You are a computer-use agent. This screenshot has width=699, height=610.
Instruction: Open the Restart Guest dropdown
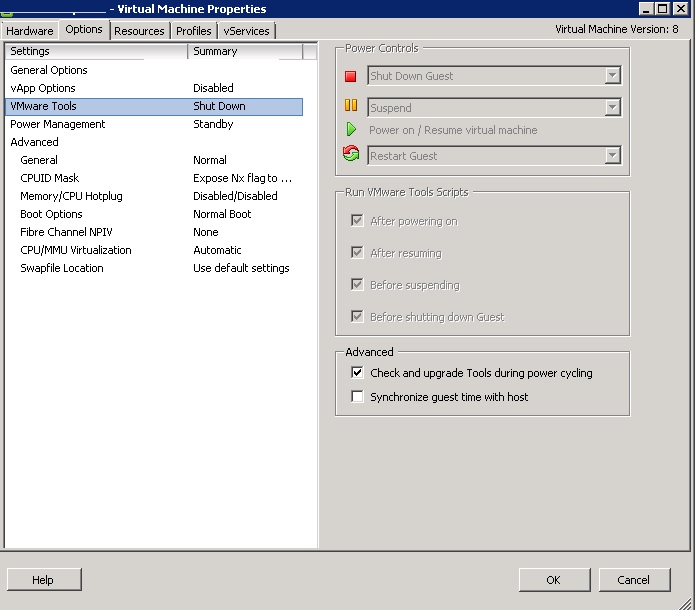tap(613, 156)
